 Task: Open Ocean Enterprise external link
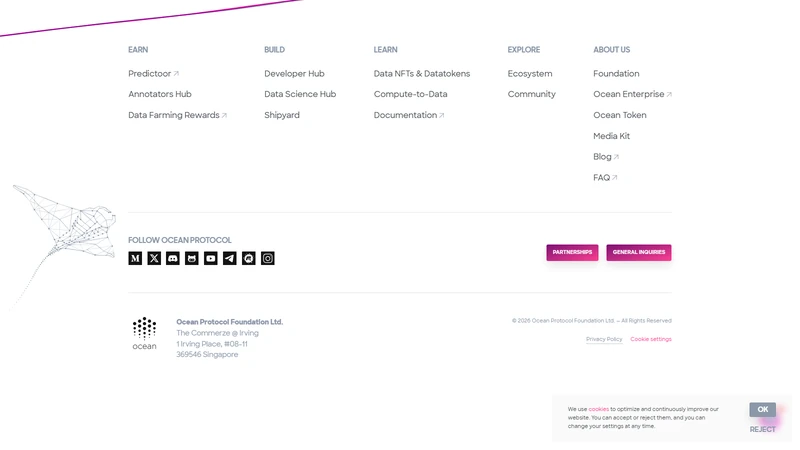(633, 94)
